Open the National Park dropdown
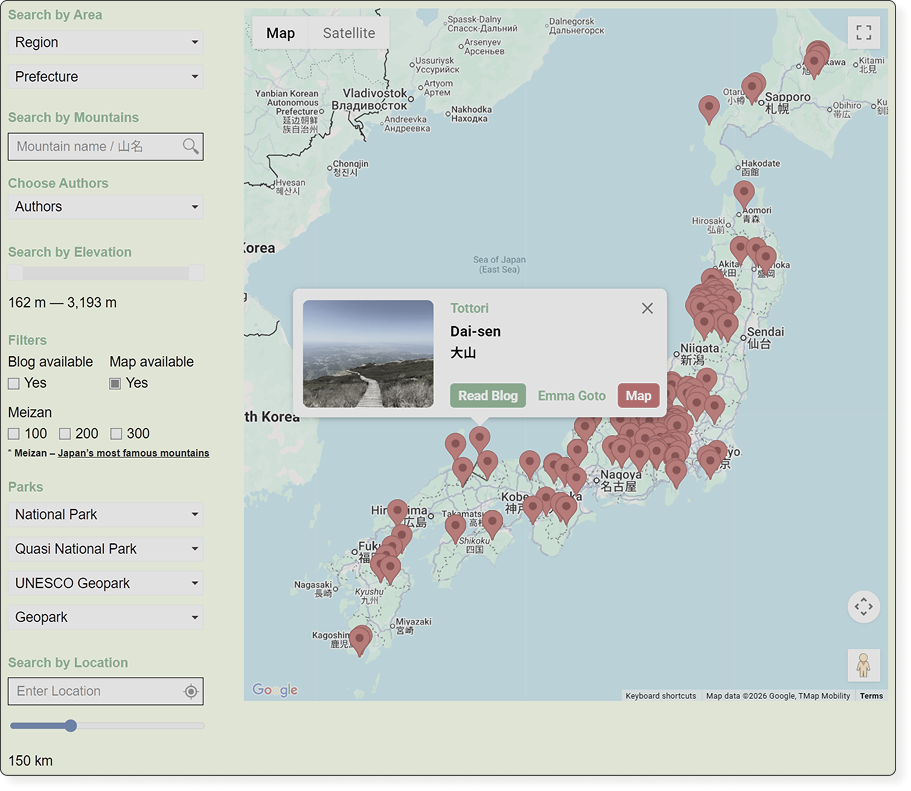Image resolution: width=911 pixels, height=791 pixels. pos(105,515)
